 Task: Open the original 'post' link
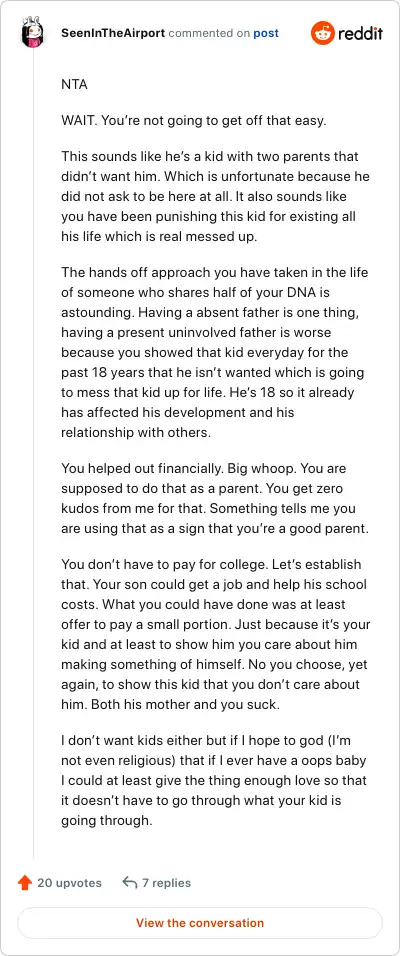click(266, 33)
